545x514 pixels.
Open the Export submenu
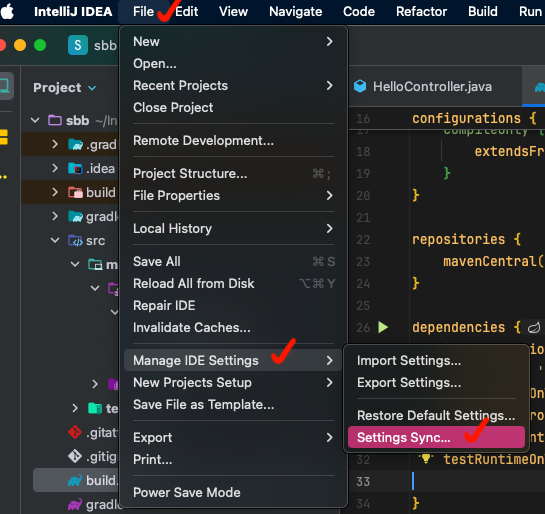click(233, 438)
